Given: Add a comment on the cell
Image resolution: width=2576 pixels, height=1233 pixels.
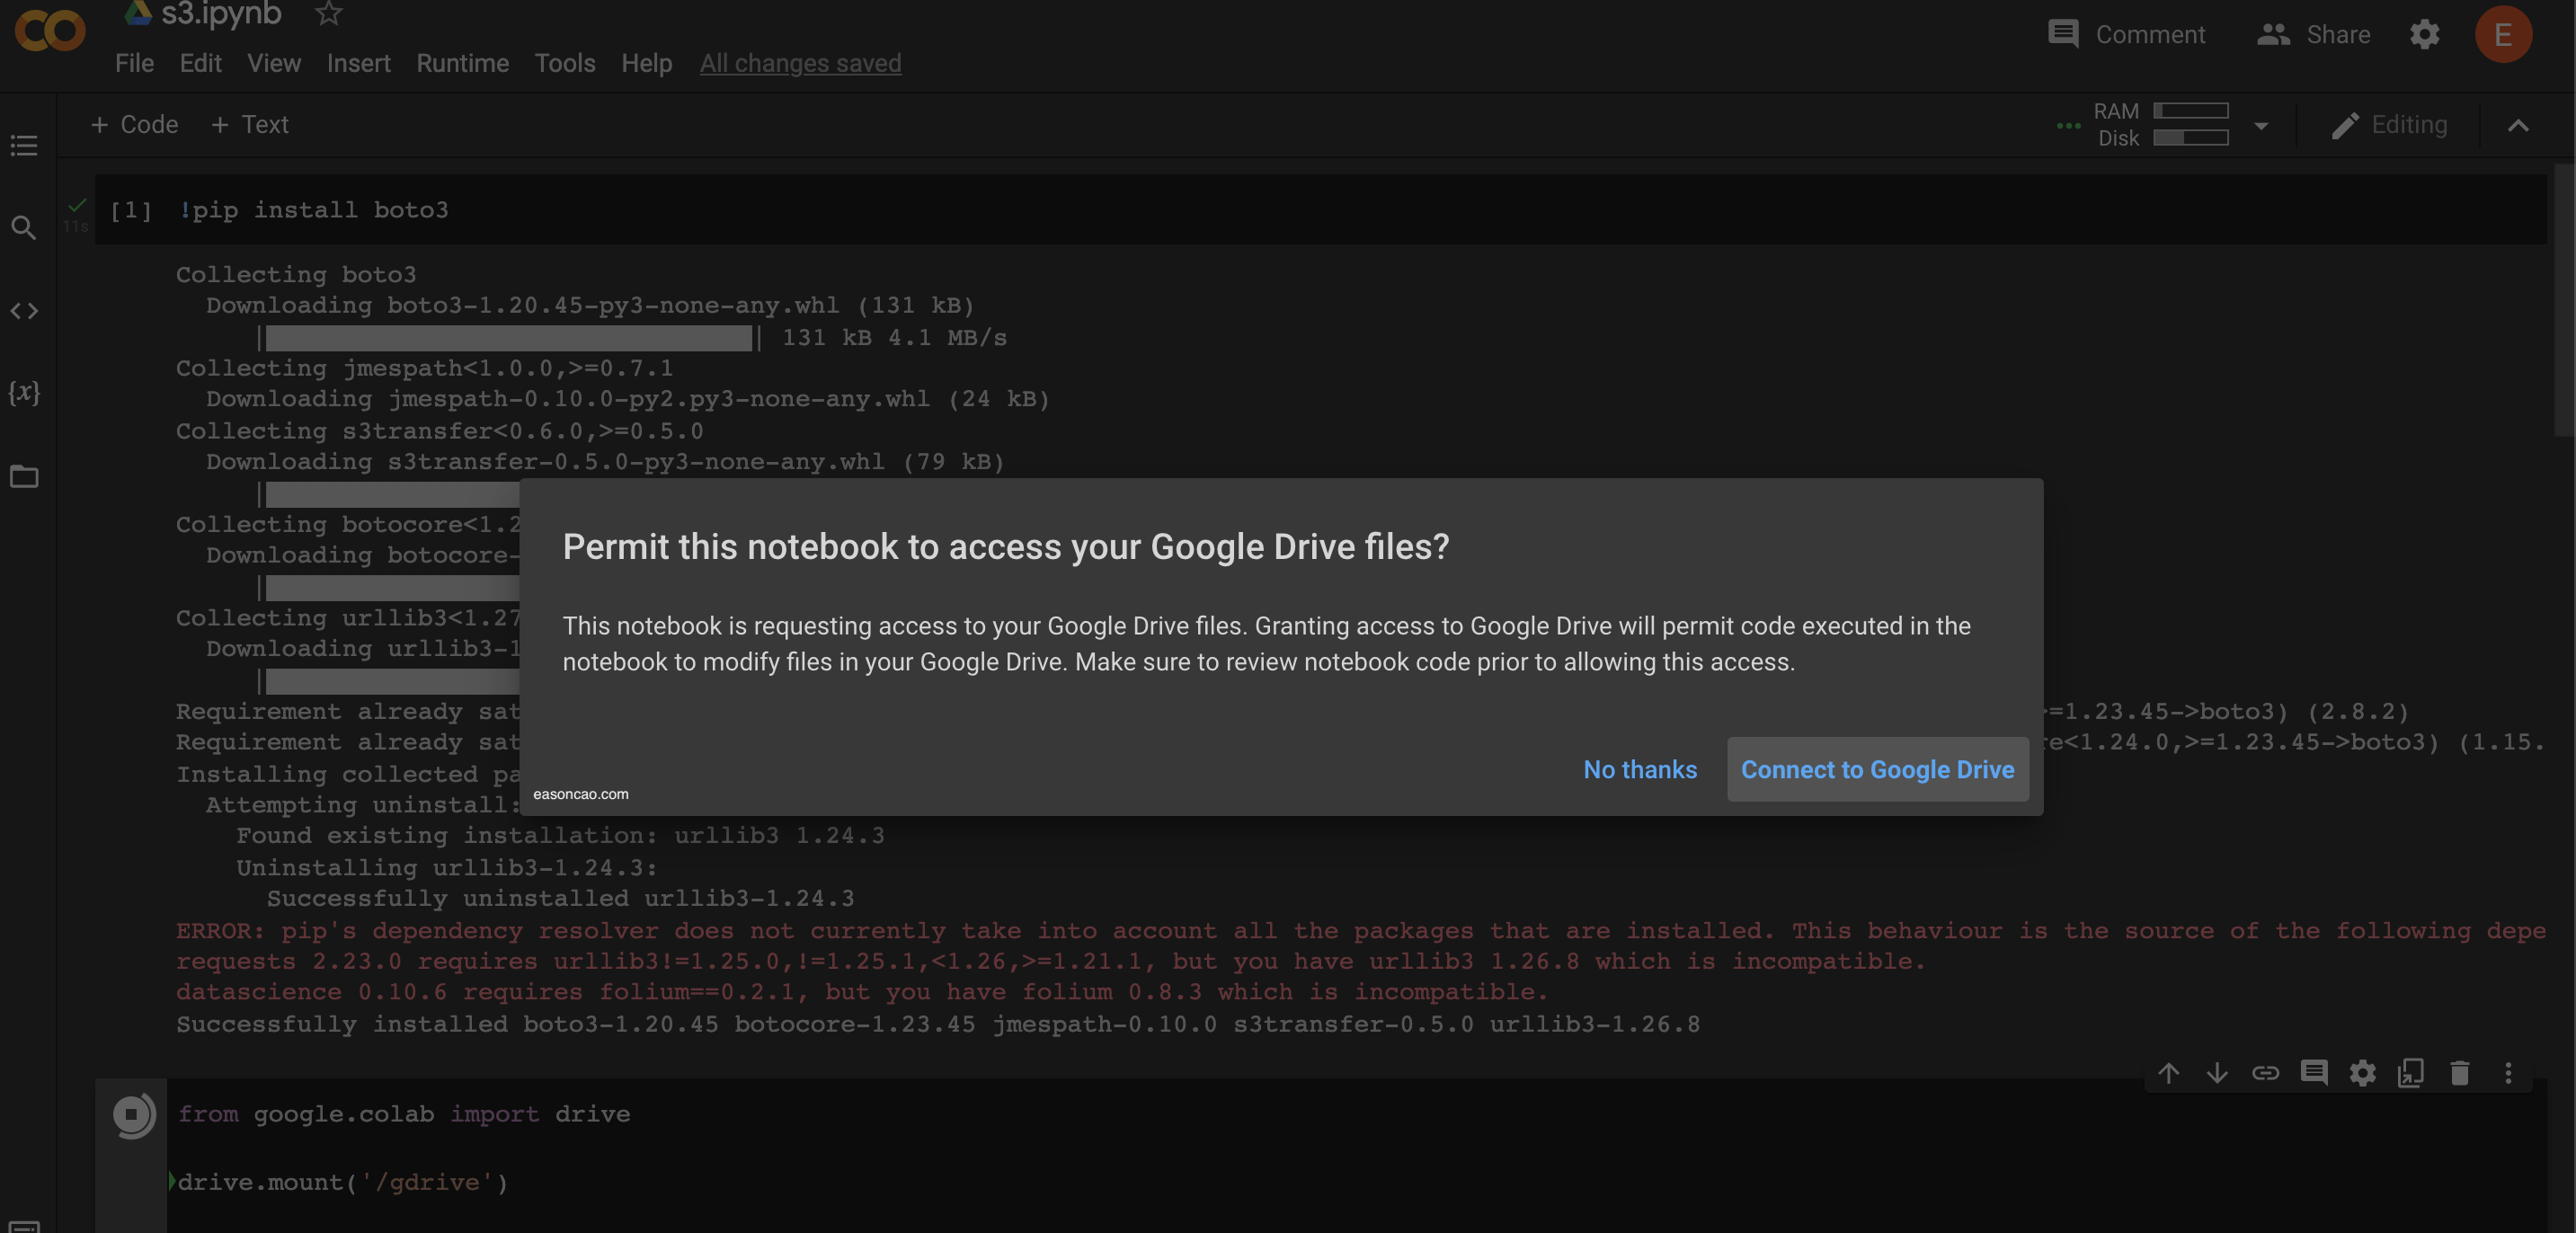Looking at the screenshot, I should tap(2315, 1074).
